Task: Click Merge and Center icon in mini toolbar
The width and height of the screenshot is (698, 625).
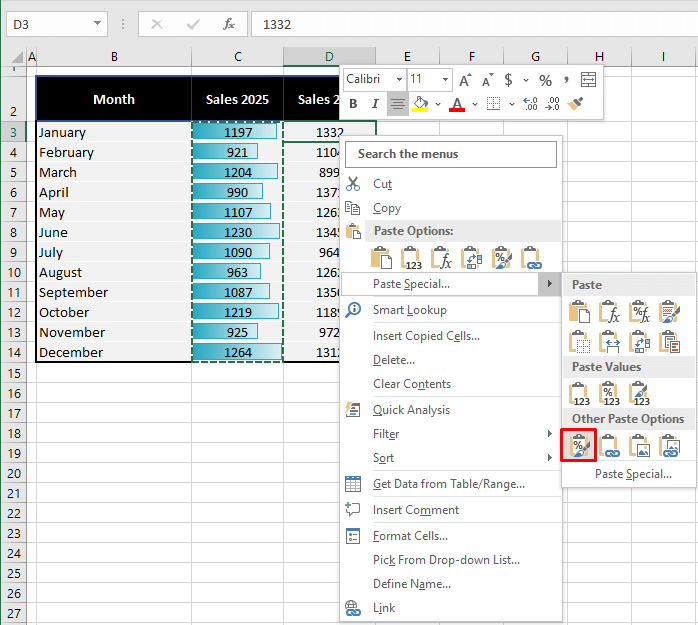Action: pyautogui.click(x=588, y=80)
